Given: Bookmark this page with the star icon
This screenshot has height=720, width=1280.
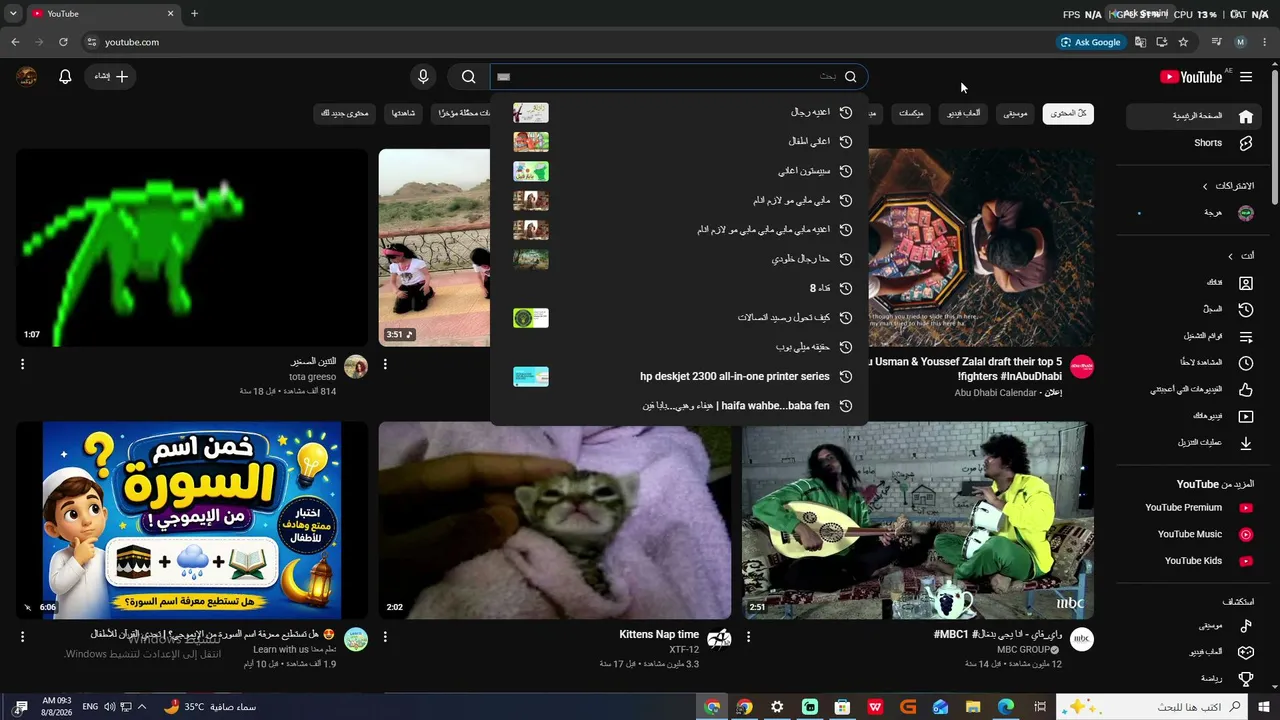Looking at the screenshot, I should [x=1184, y=42].
